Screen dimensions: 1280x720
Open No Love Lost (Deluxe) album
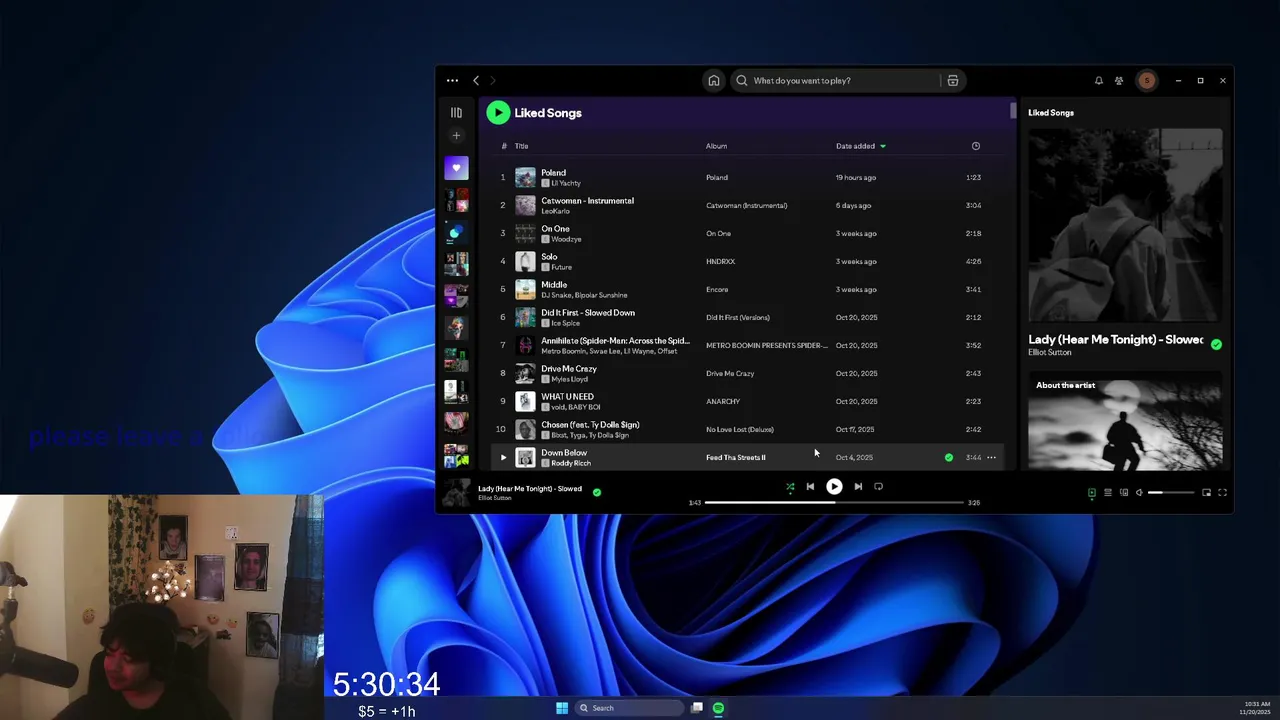[740, 429]
